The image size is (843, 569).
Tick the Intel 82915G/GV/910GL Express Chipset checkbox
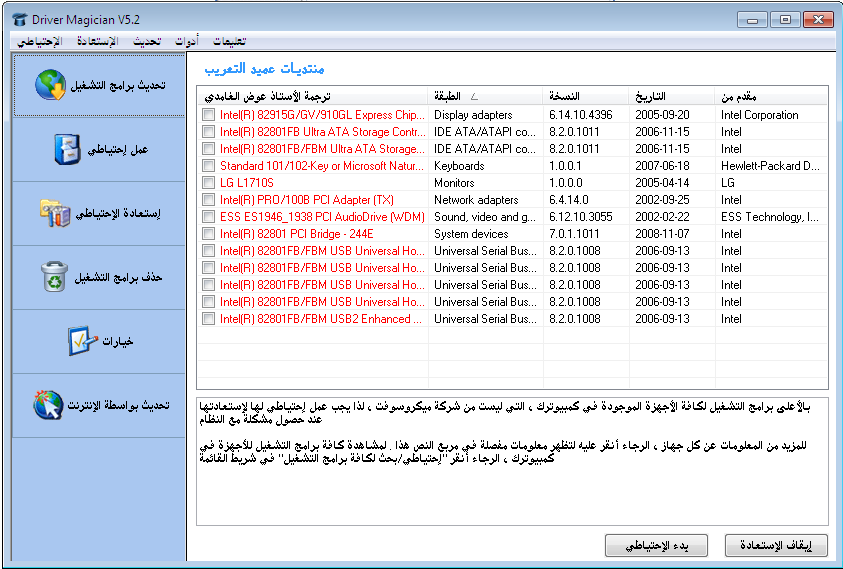pos(208,115)
